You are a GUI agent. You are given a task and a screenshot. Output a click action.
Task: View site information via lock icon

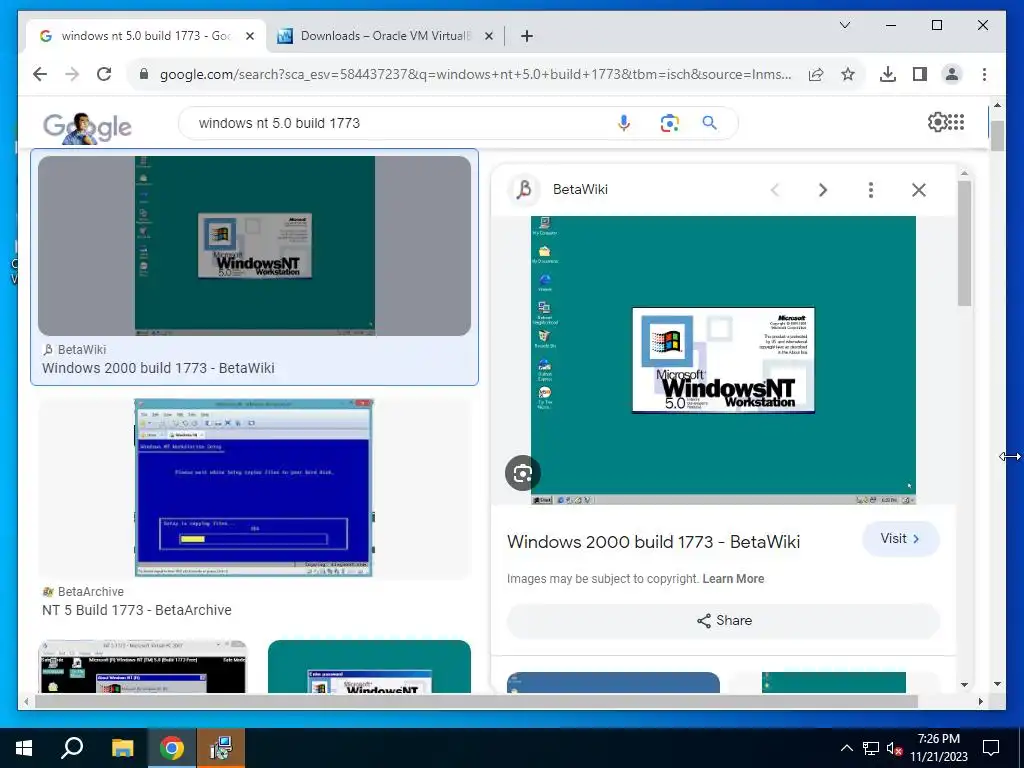click(144, 74)
